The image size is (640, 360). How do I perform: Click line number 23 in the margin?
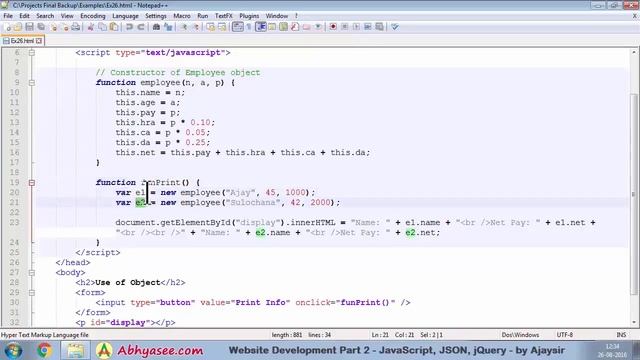pyautogui.click(x=14, y=222)
